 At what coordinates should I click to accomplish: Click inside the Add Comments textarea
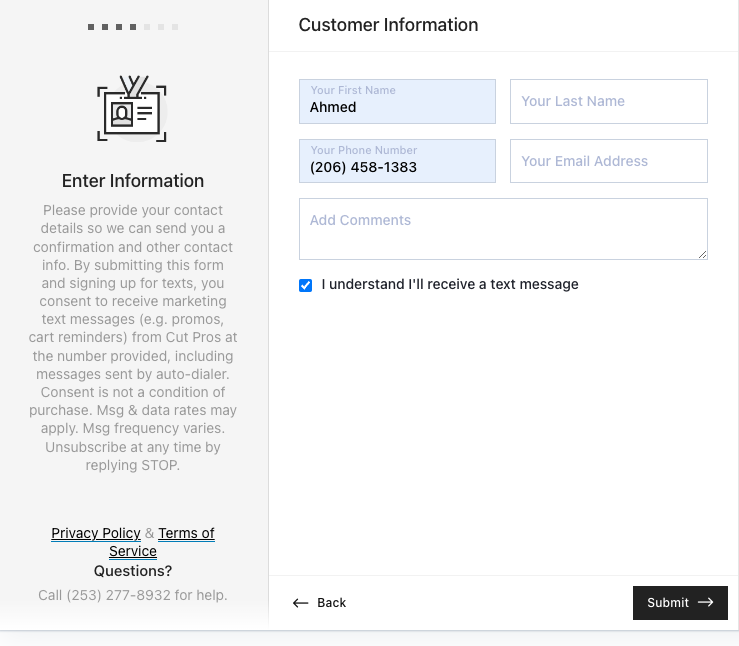coord(503,229)
